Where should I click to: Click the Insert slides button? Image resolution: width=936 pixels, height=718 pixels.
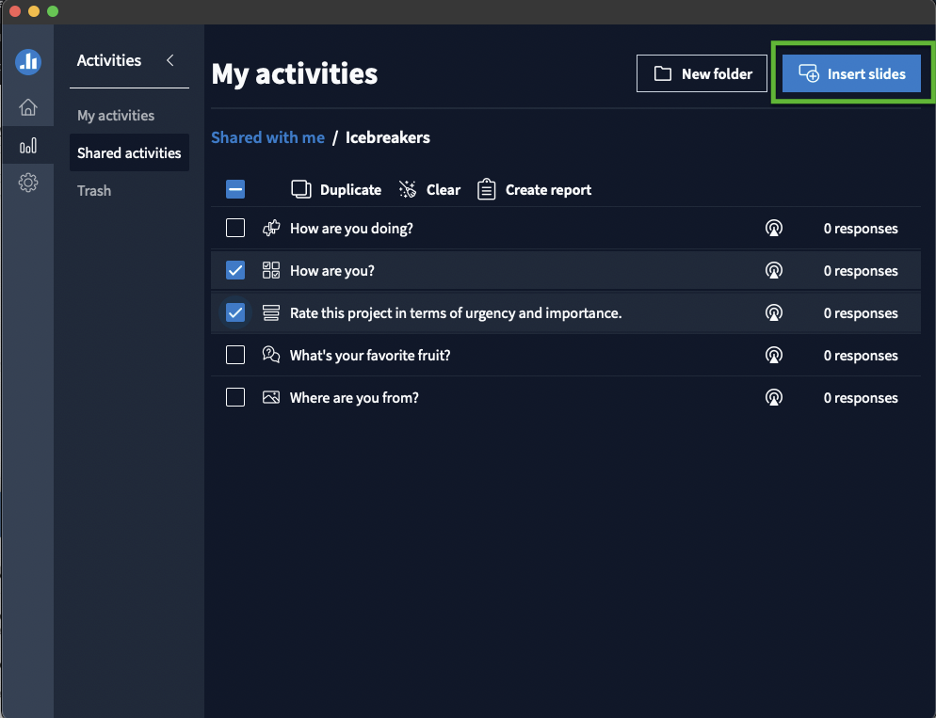[851, 73]
